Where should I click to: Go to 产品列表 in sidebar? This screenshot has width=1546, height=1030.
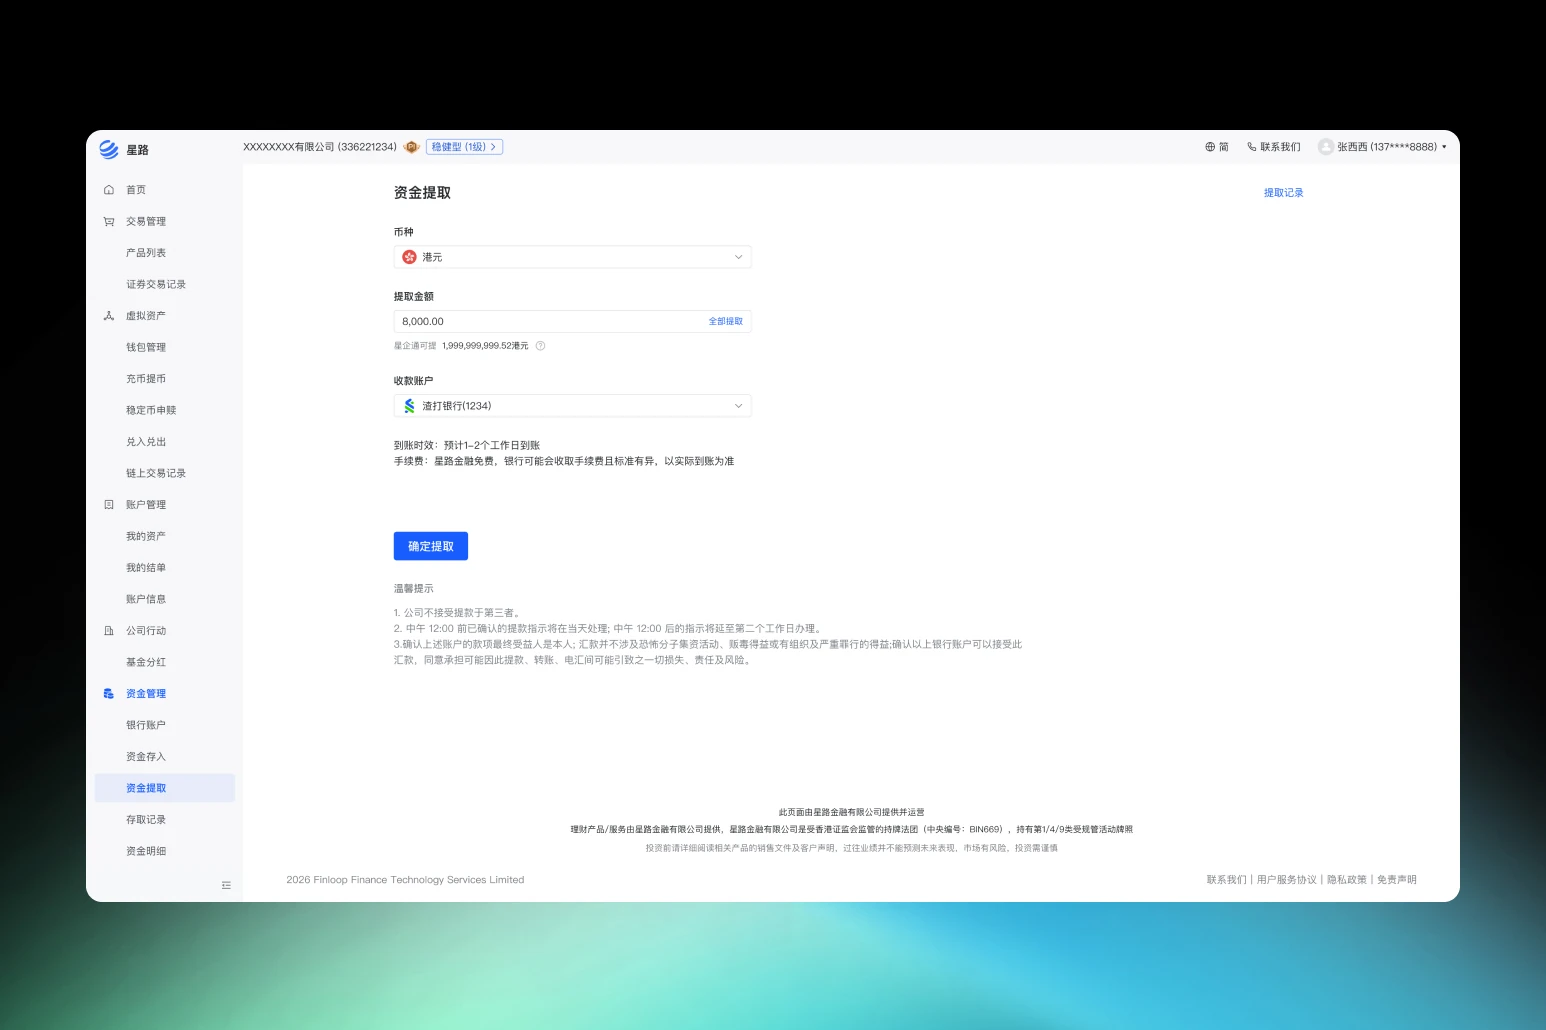(146, 253)
